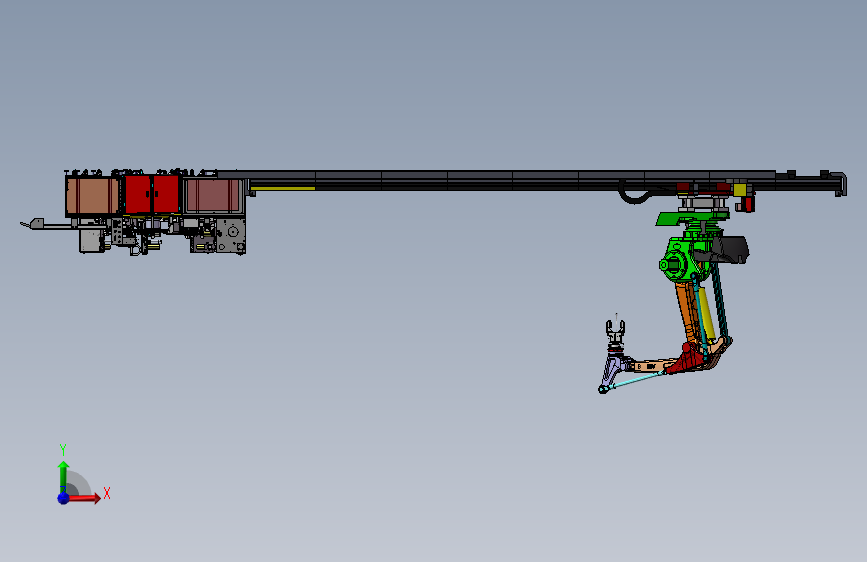Click the green Y axis arrow of the triad
This screenshot has height=562, width=867.
tap(63, 476)
